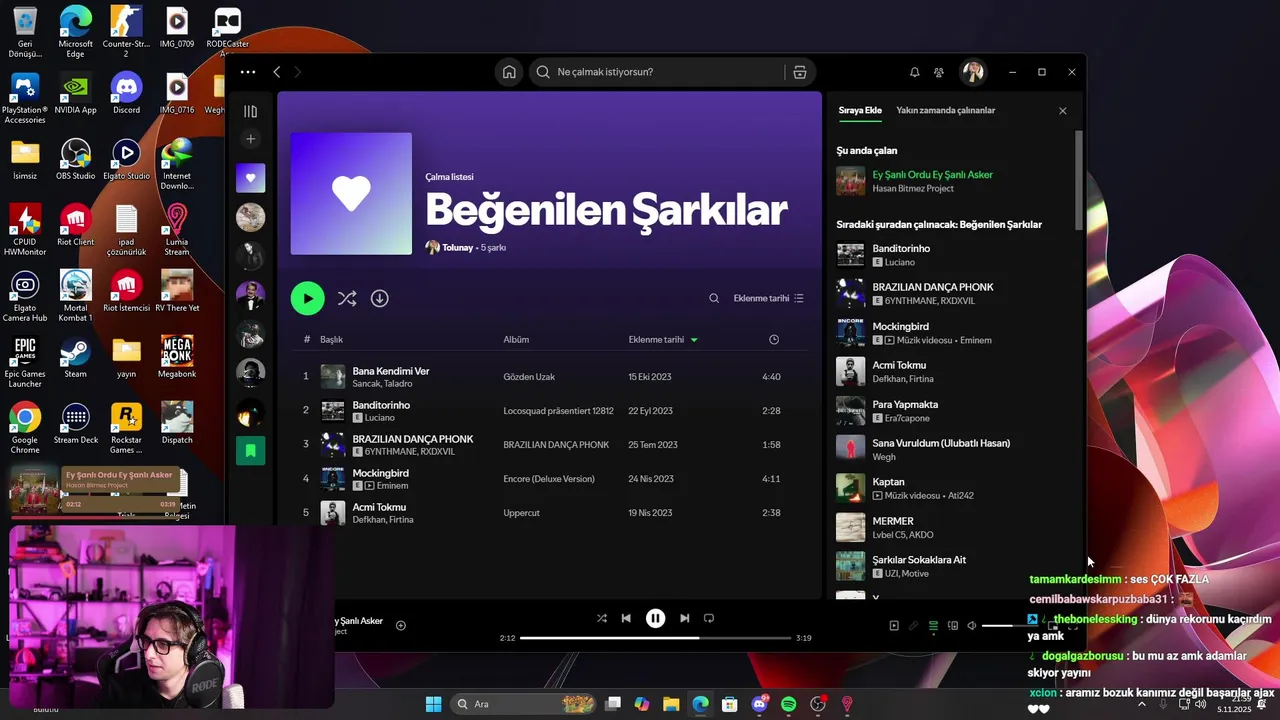This screenshot has width=1280, height=720.
Task: Toggle Now Playing view
Action: point(894,626)
